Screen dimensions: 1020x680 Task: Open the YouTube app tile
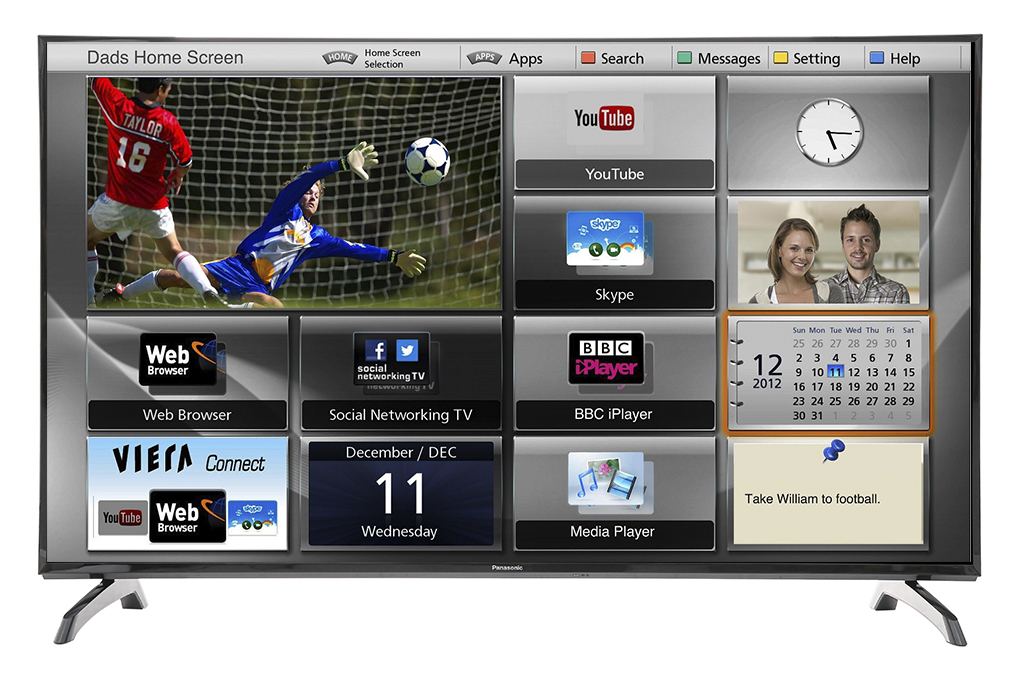614,133
